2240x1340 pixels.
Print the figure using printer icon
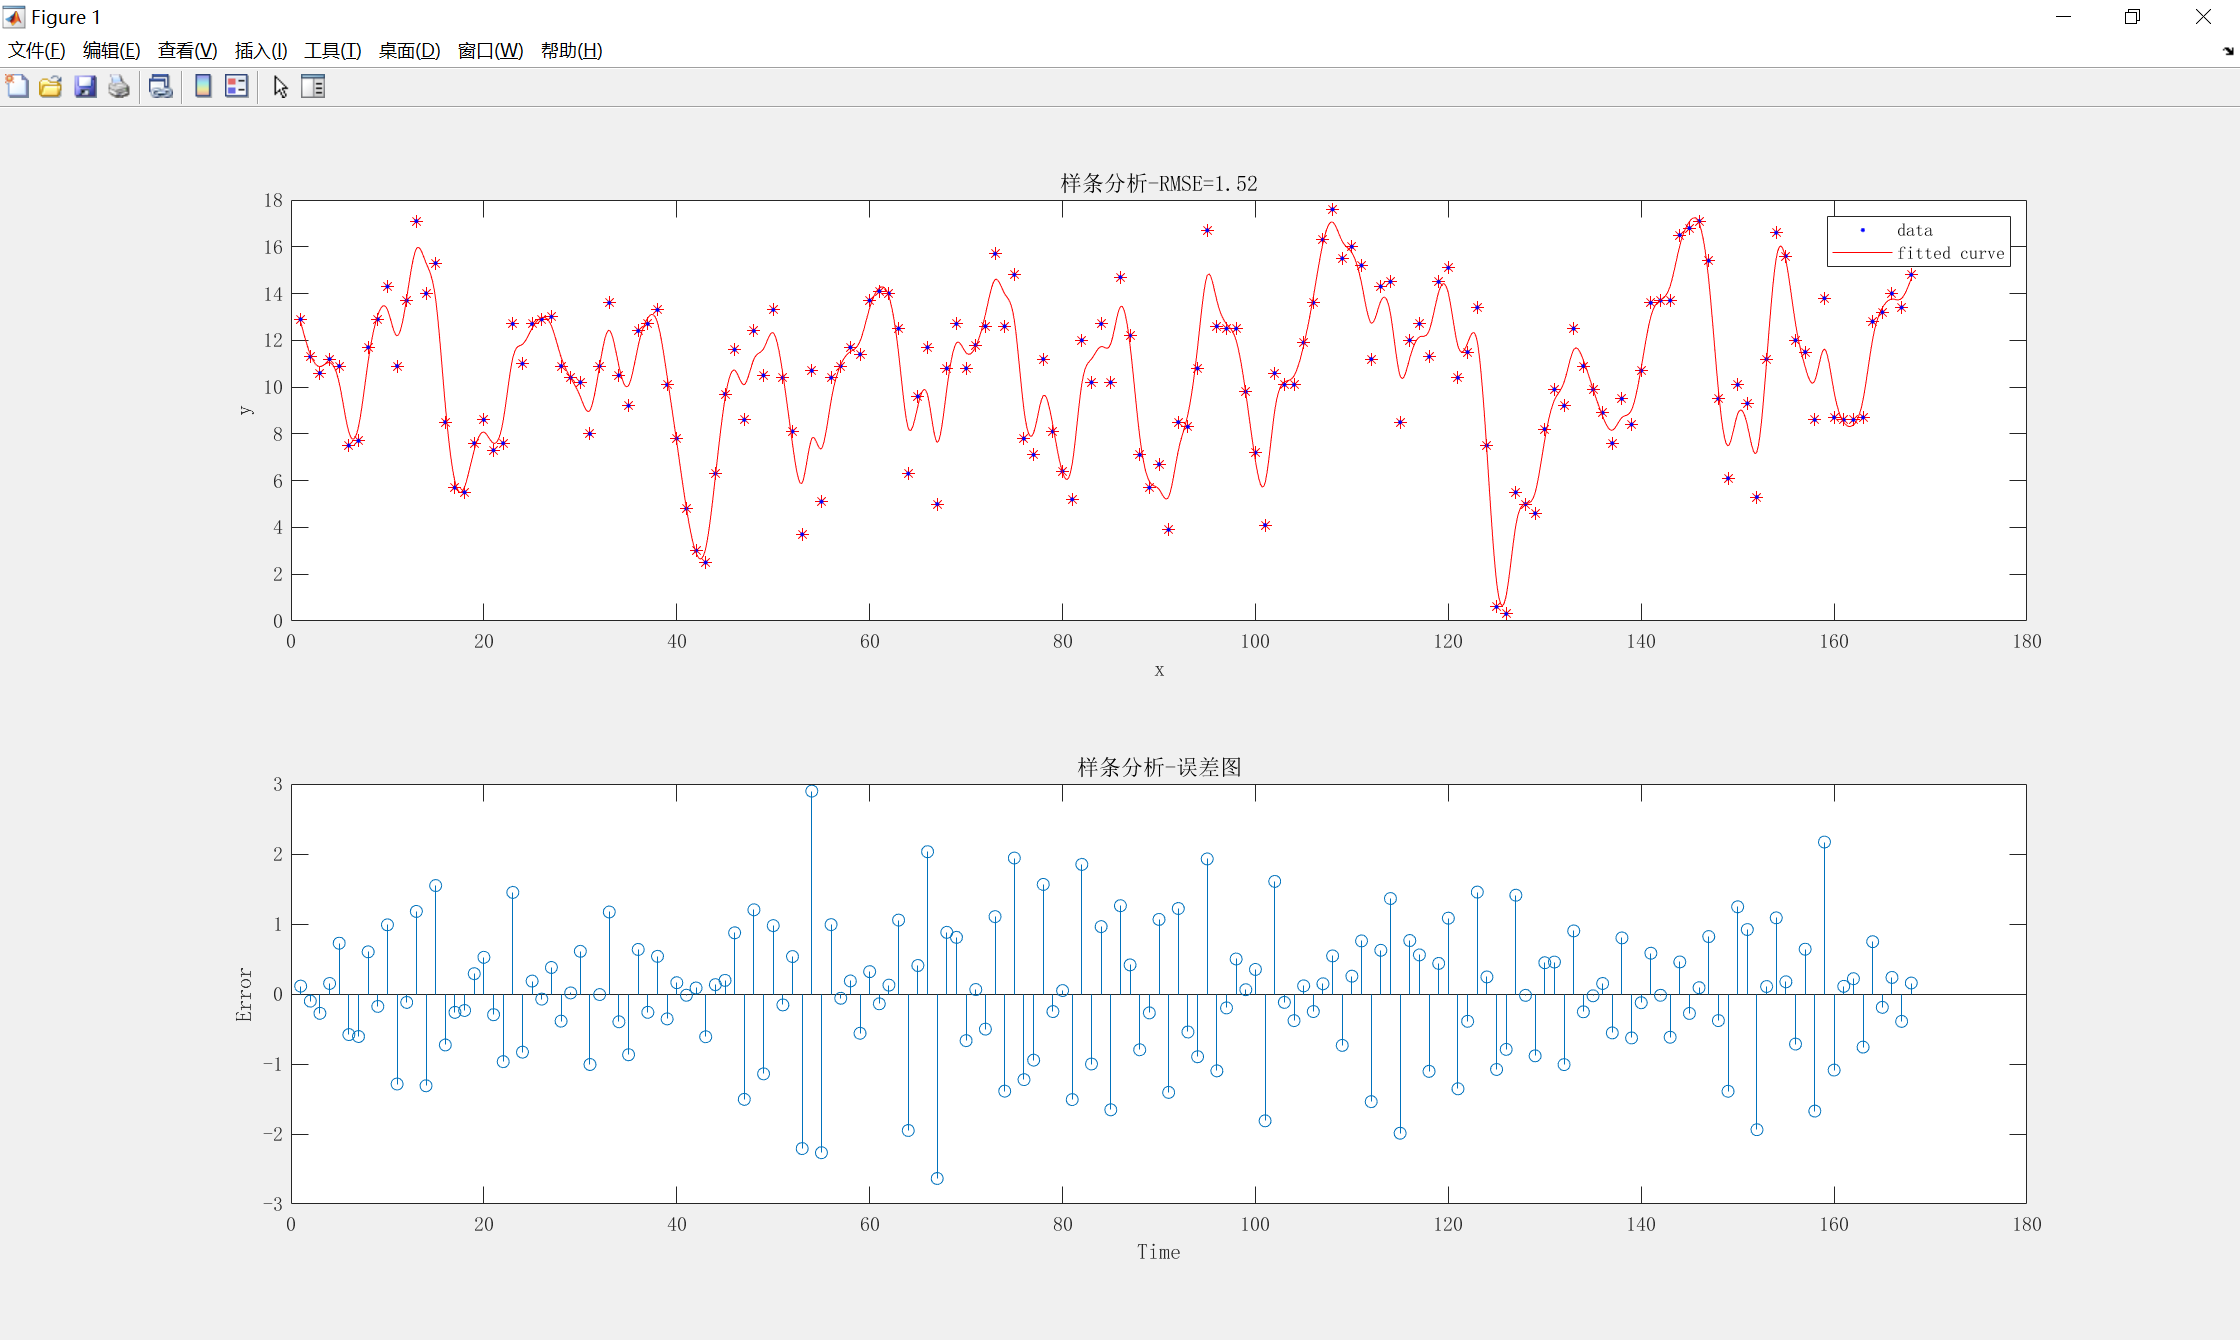pyautogui.click(x=119, y=87)
